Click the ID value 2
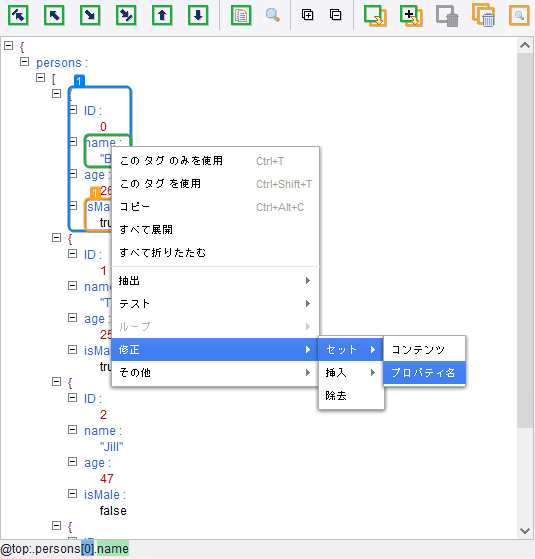The image size is (535, 559). coord(103,414)
